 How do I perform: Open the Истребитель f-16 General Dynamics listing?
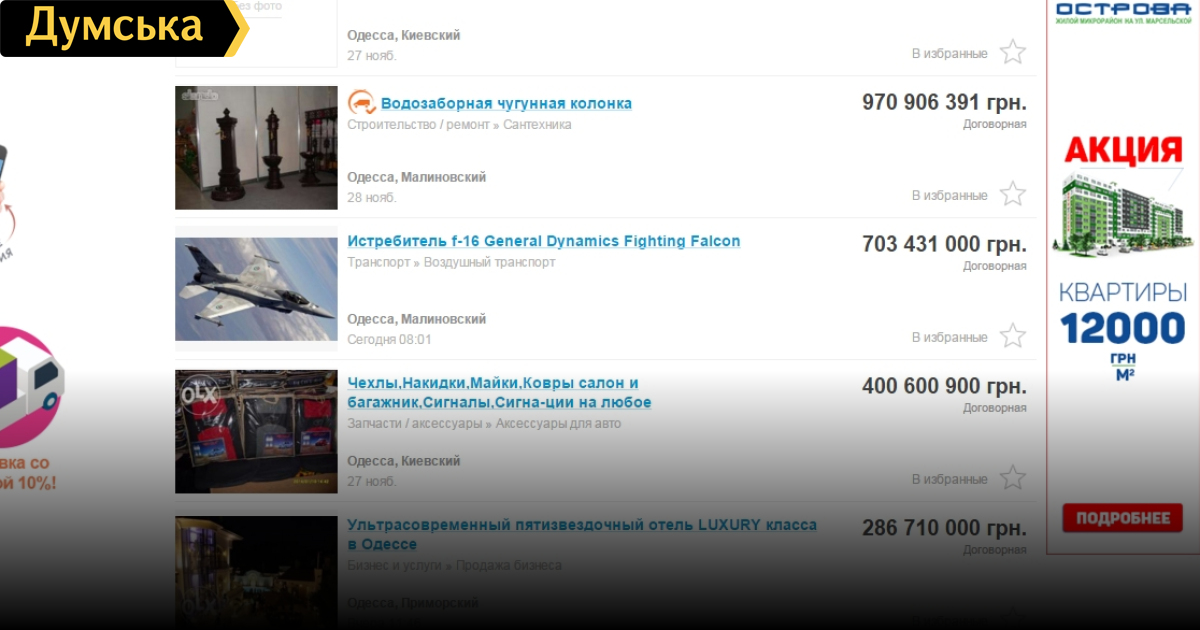click(544, 241)
